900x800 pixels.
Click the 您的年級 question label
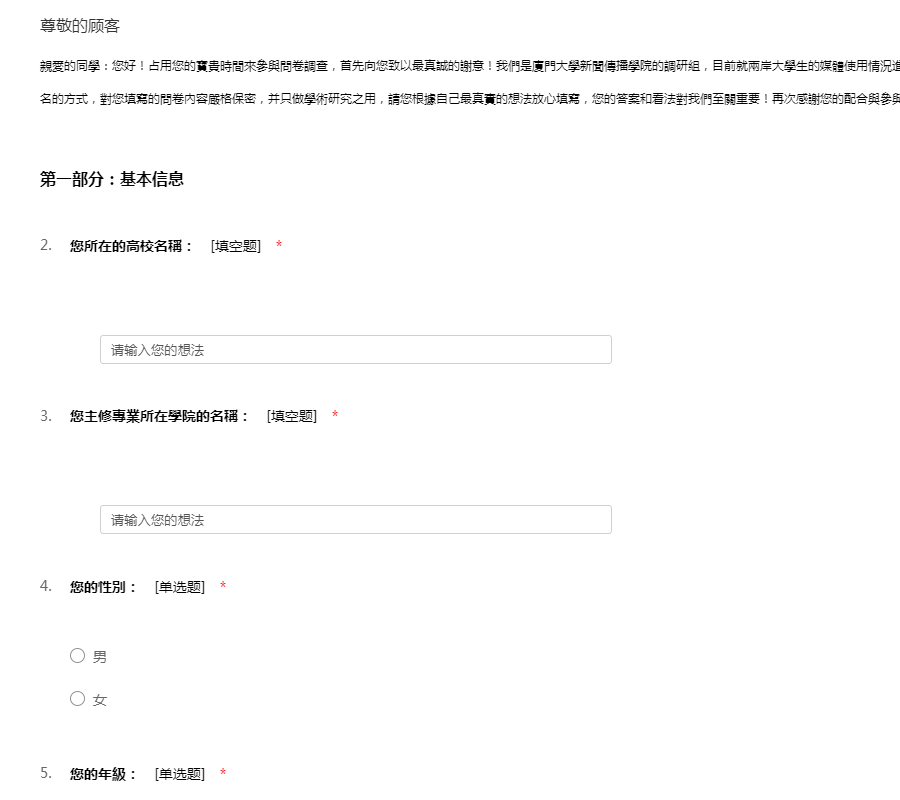(x=103, y=774)
